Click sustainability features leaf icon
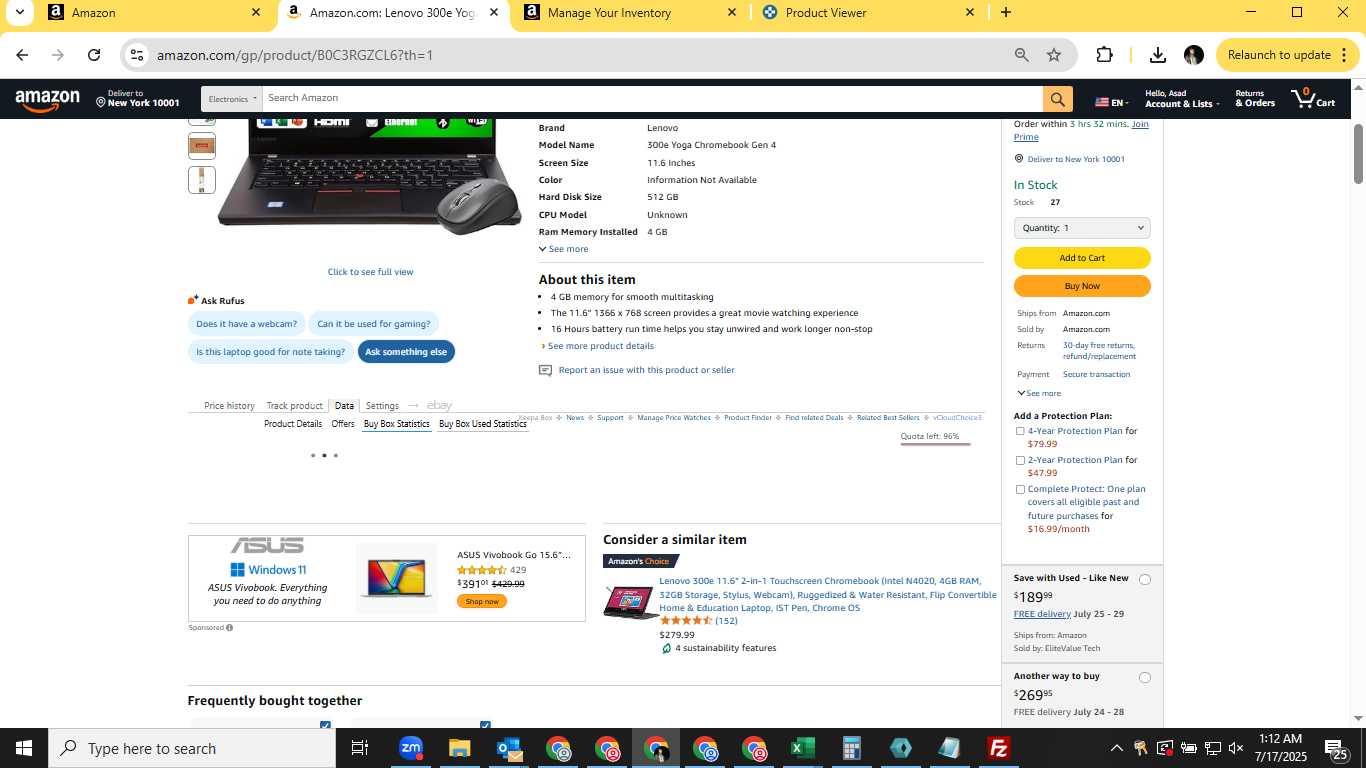 (x=666, y=648)
